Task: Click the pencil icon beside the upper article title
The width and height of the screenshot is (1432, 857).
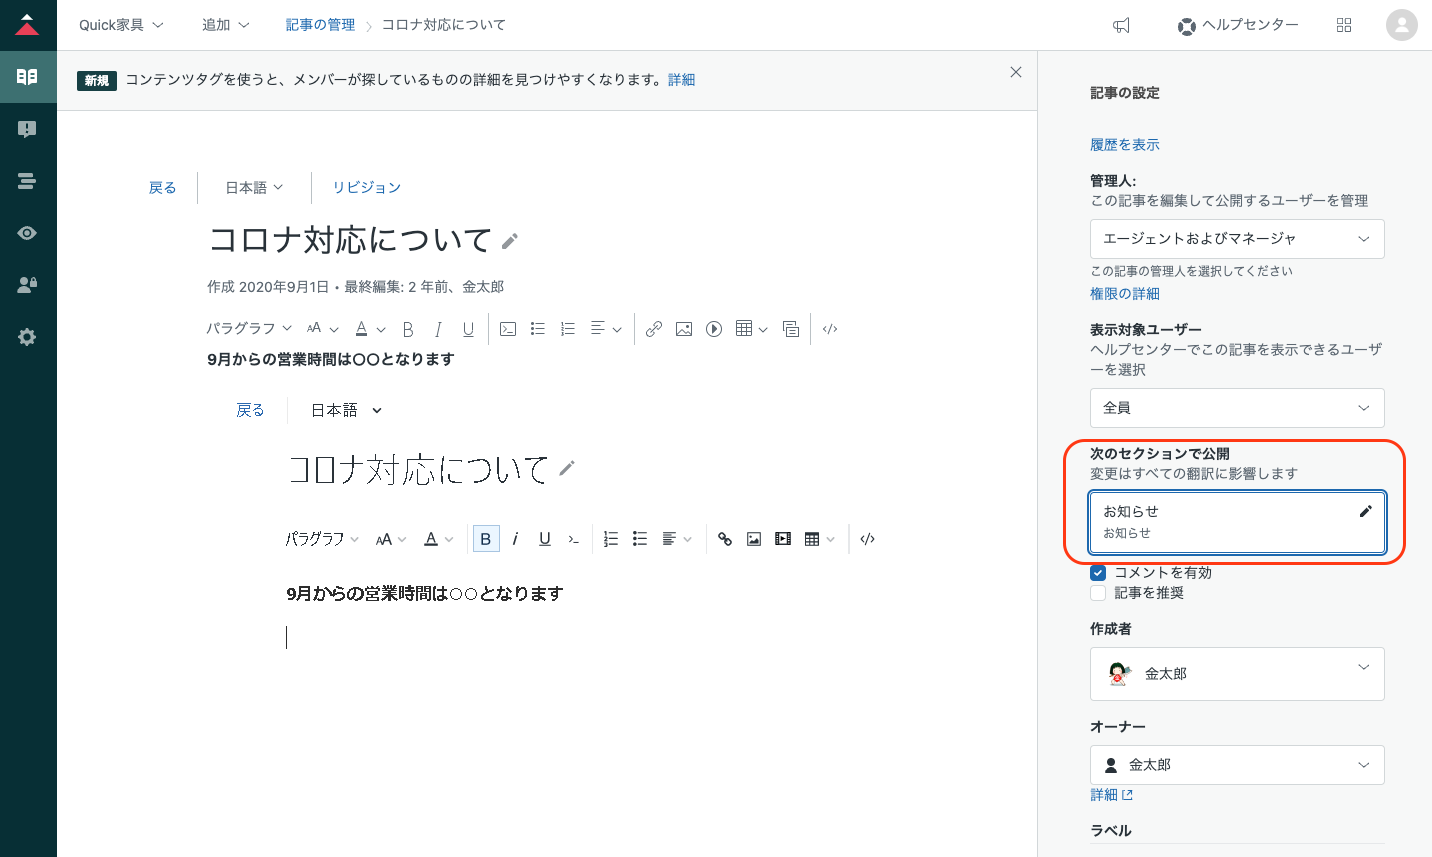Action: click(x=510, y=241)
